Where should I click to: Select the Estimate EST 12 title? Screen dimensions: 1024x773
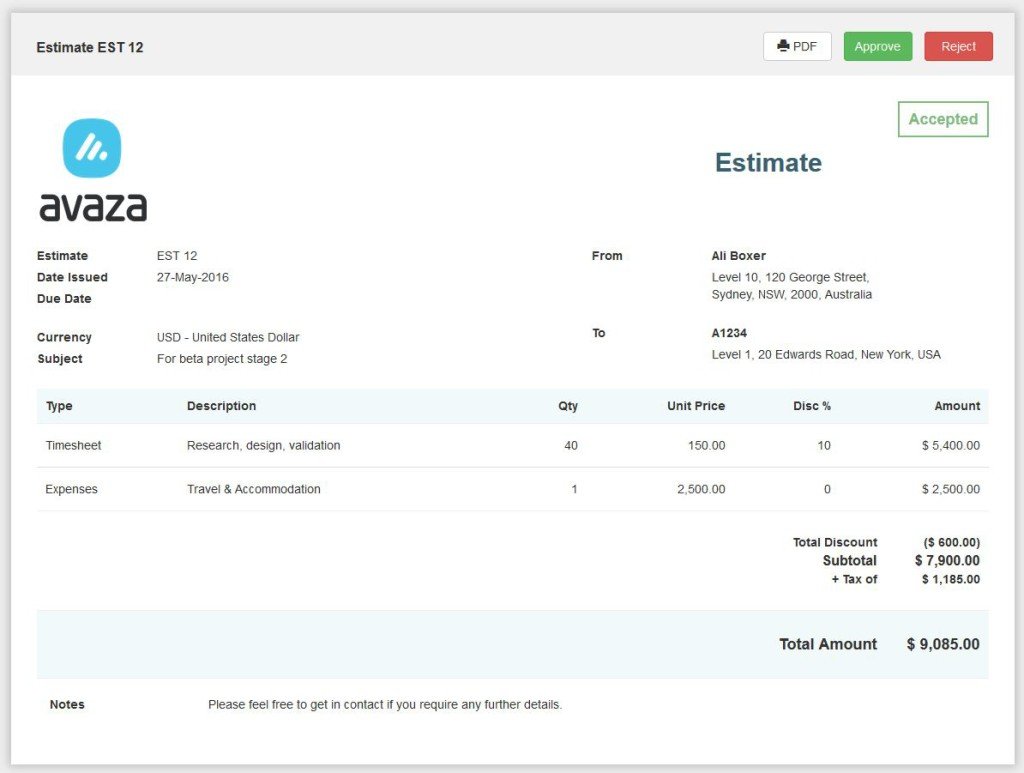click(89, 46)
